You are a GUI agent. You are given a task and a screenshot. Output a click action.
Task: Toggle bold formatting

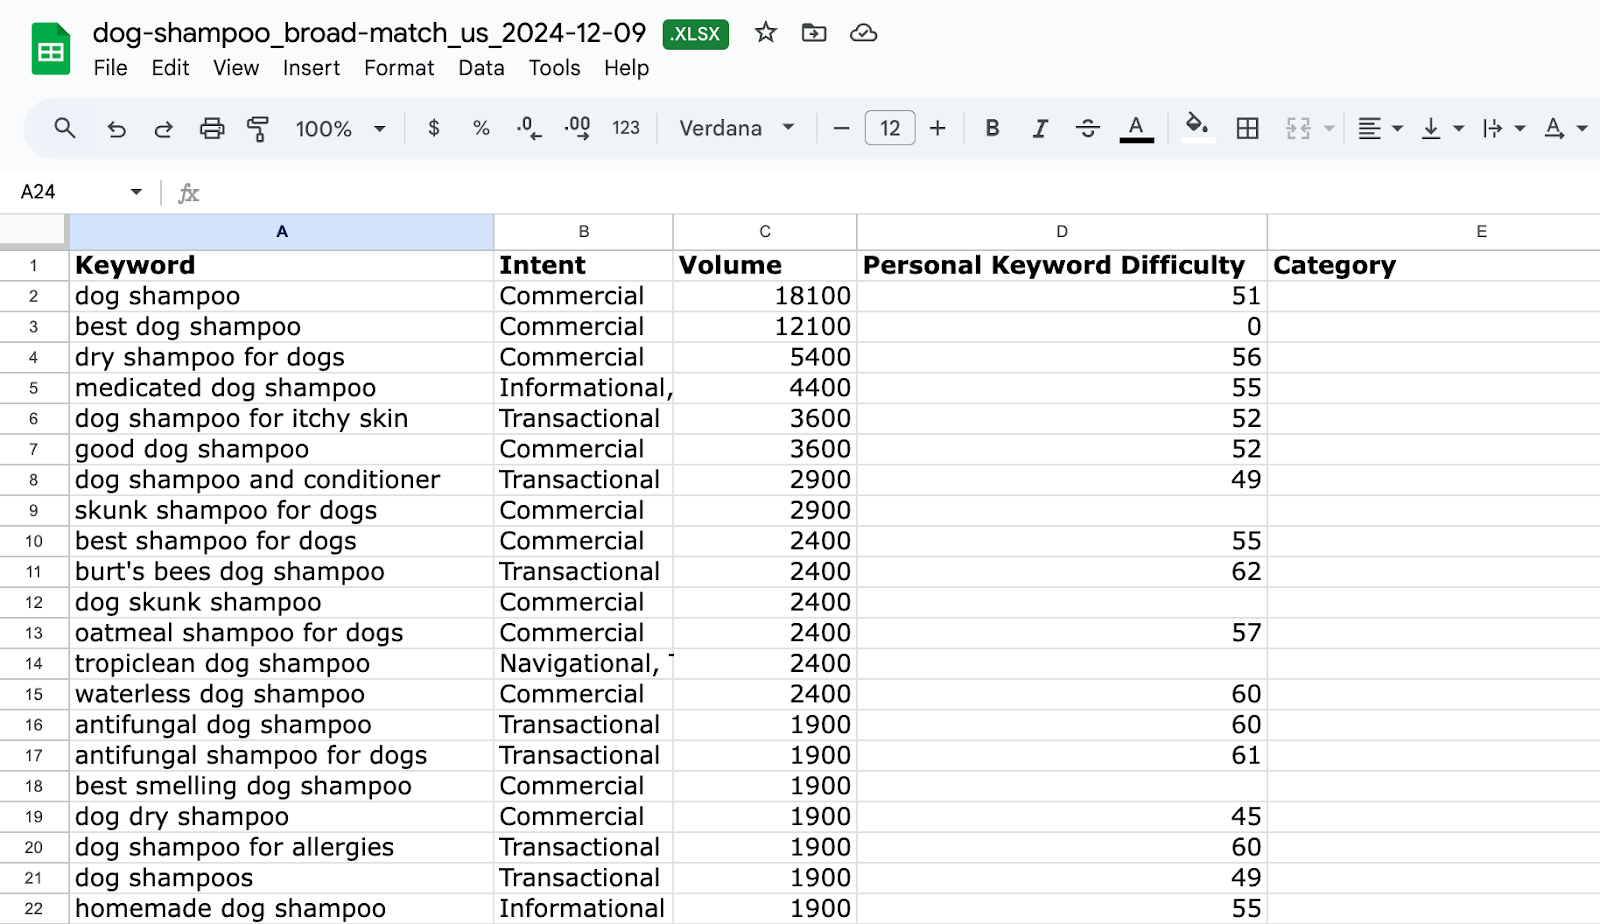coord(991,128)
